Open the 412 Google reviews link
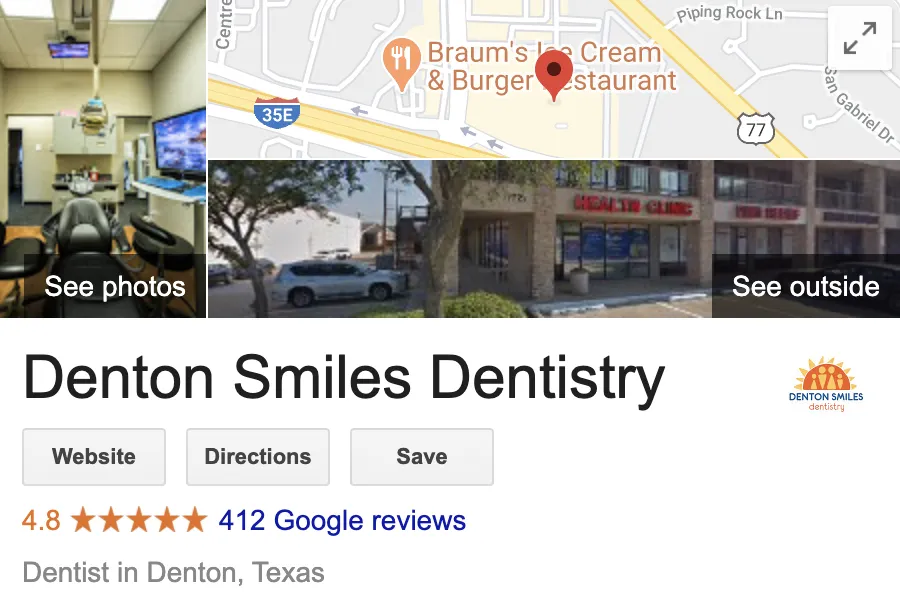 tap(342, 521)
